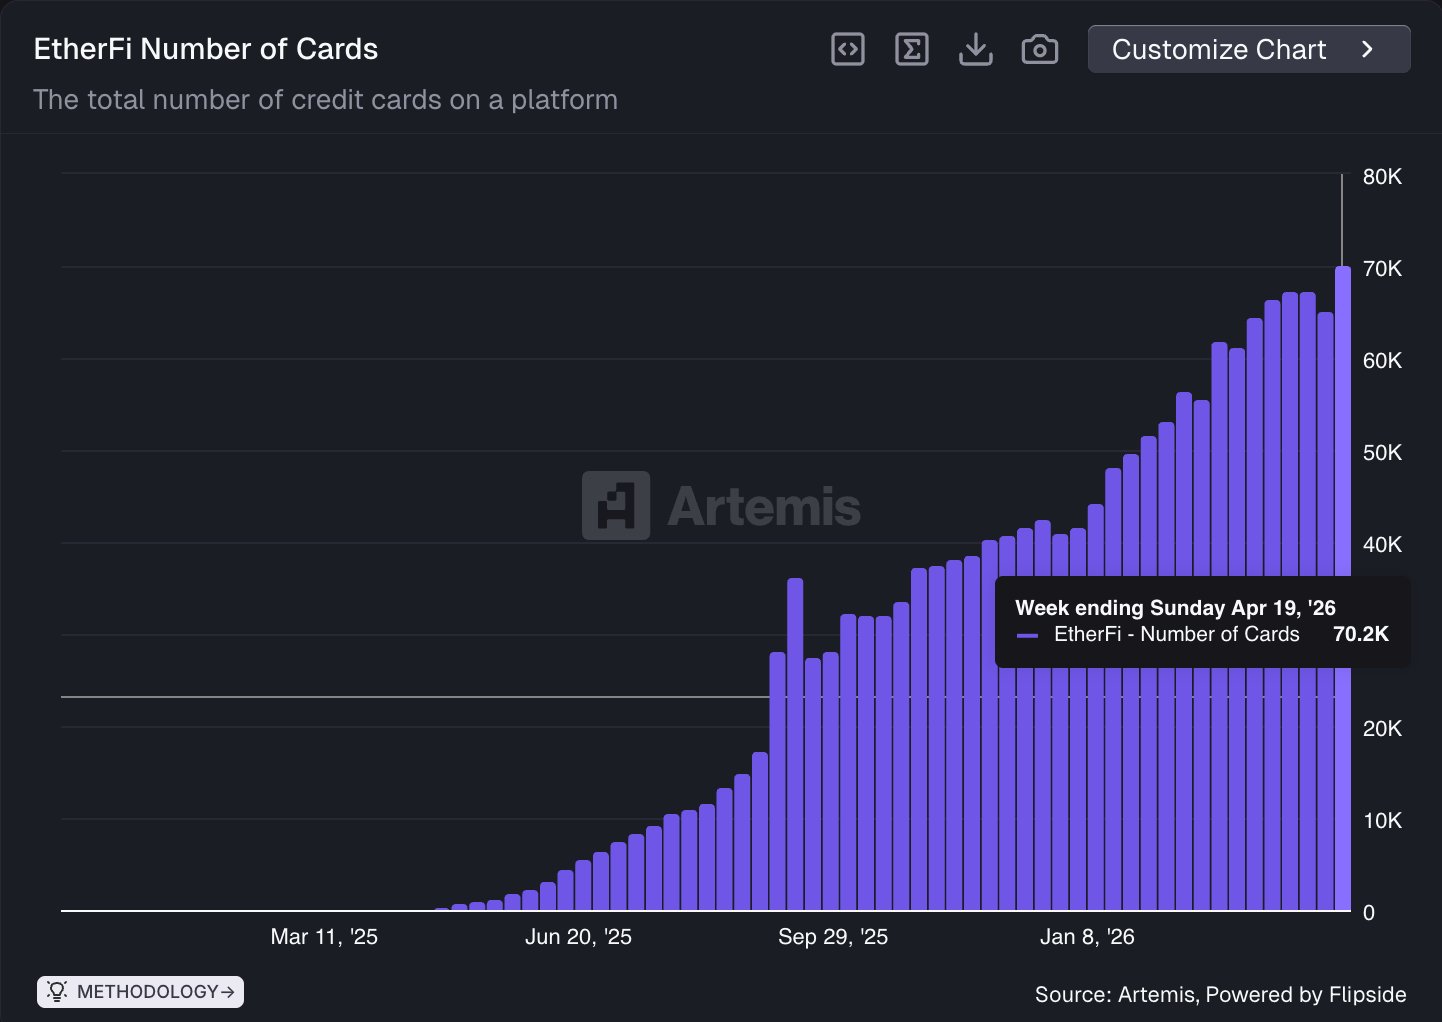Click the Sep 29, '25 axis label

(833, 937)
